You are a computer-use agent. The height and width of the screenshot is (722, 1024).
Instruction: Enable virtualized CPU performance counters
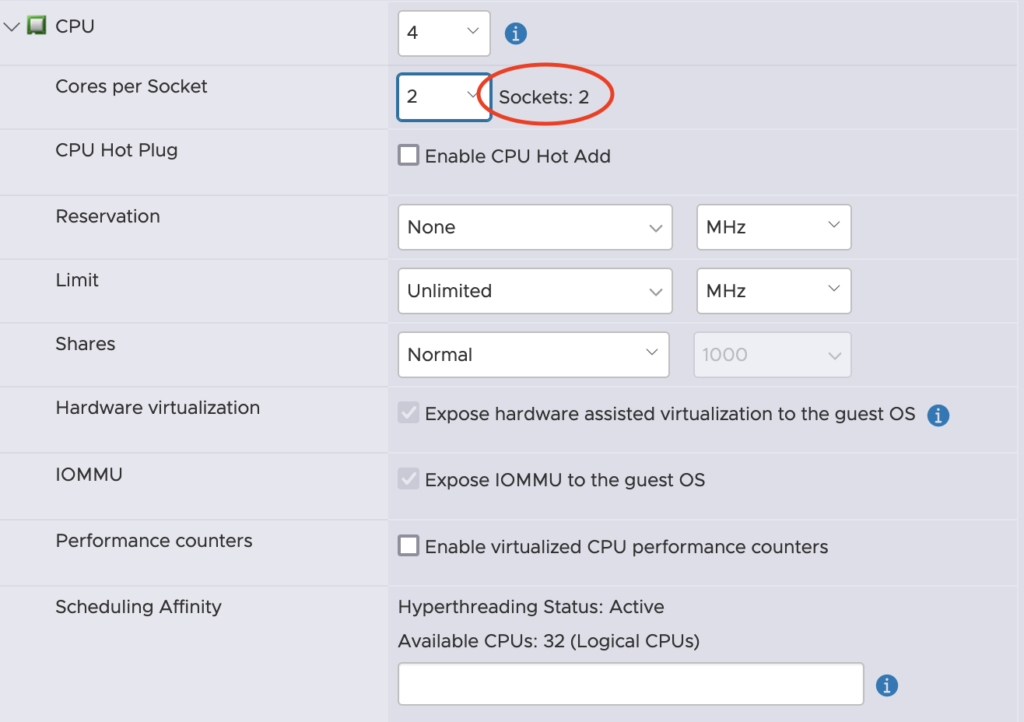(x=408, y=546)
